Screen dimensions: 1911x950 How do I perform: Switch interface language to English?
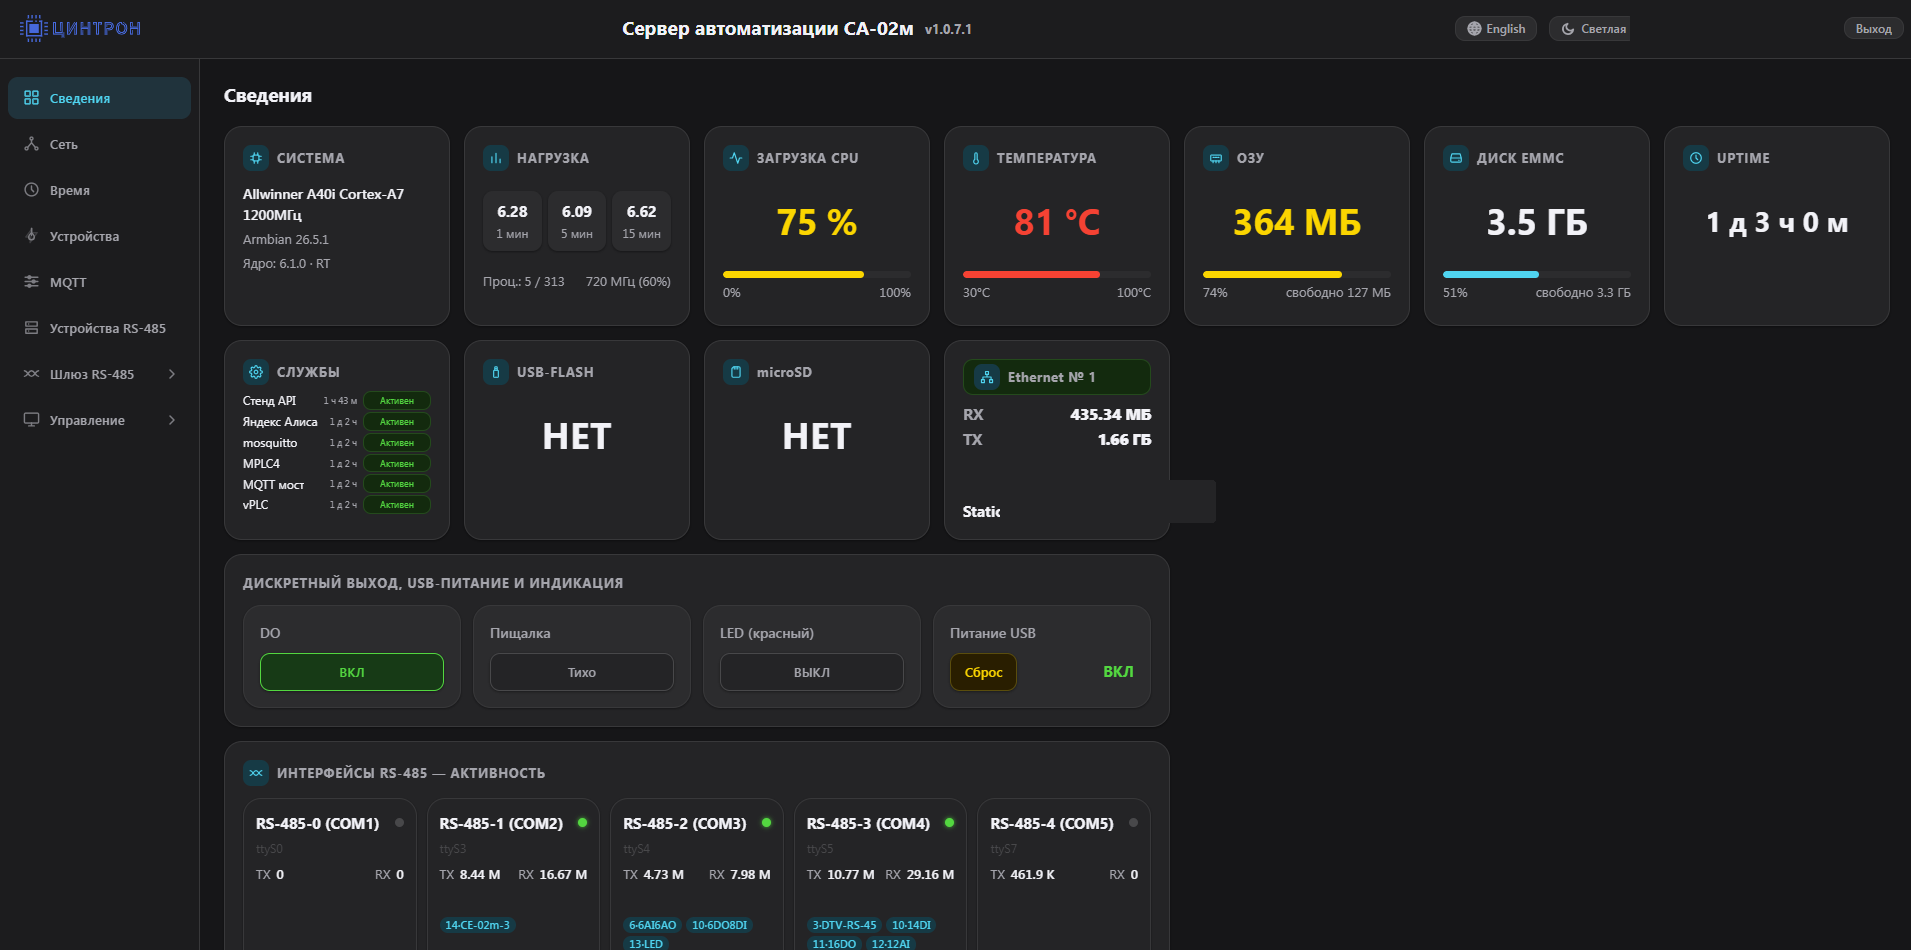(x=1496, y=29)
